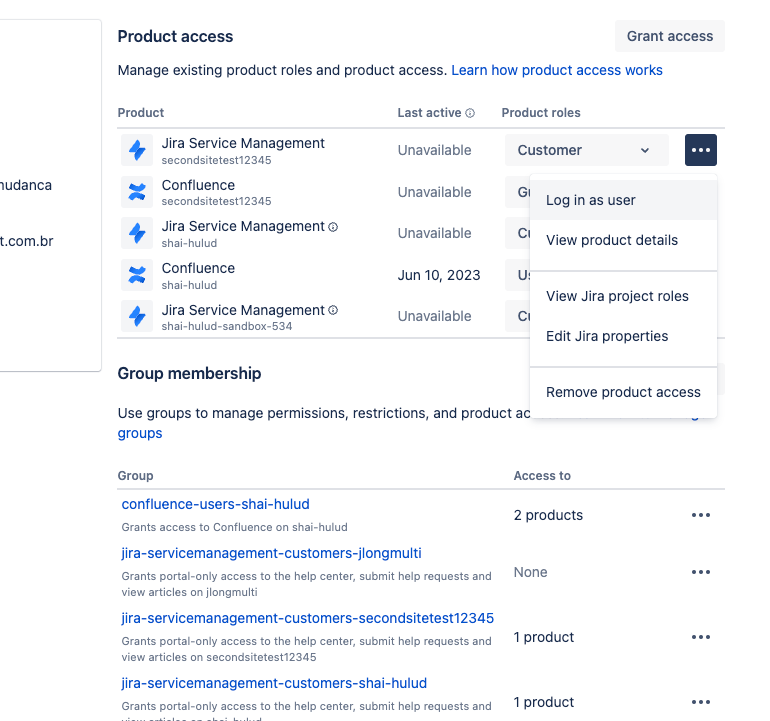The image size is (770, 721).
Task: Choose Remove product access
Action: (x=623, y=392)
